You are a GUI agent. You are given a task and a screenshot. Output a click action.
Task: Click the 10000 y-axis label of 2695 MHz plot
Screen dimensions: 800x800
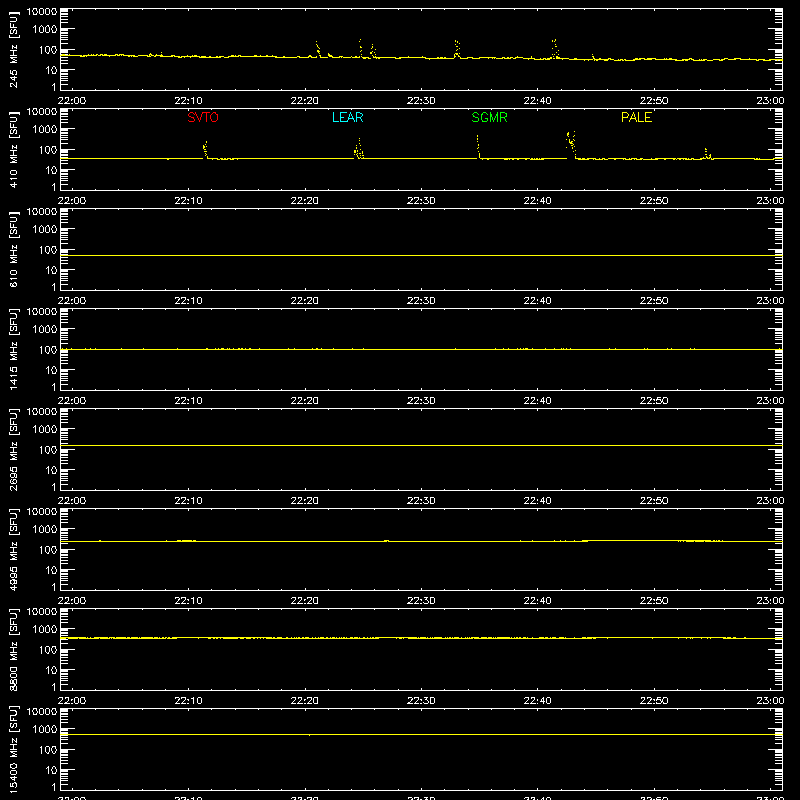(x=42, y=412)
